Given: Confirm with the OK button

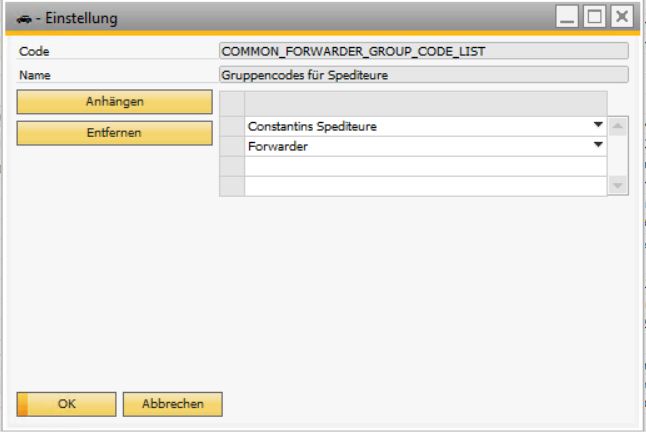Looking at the screenshot, I should [66, 404].
